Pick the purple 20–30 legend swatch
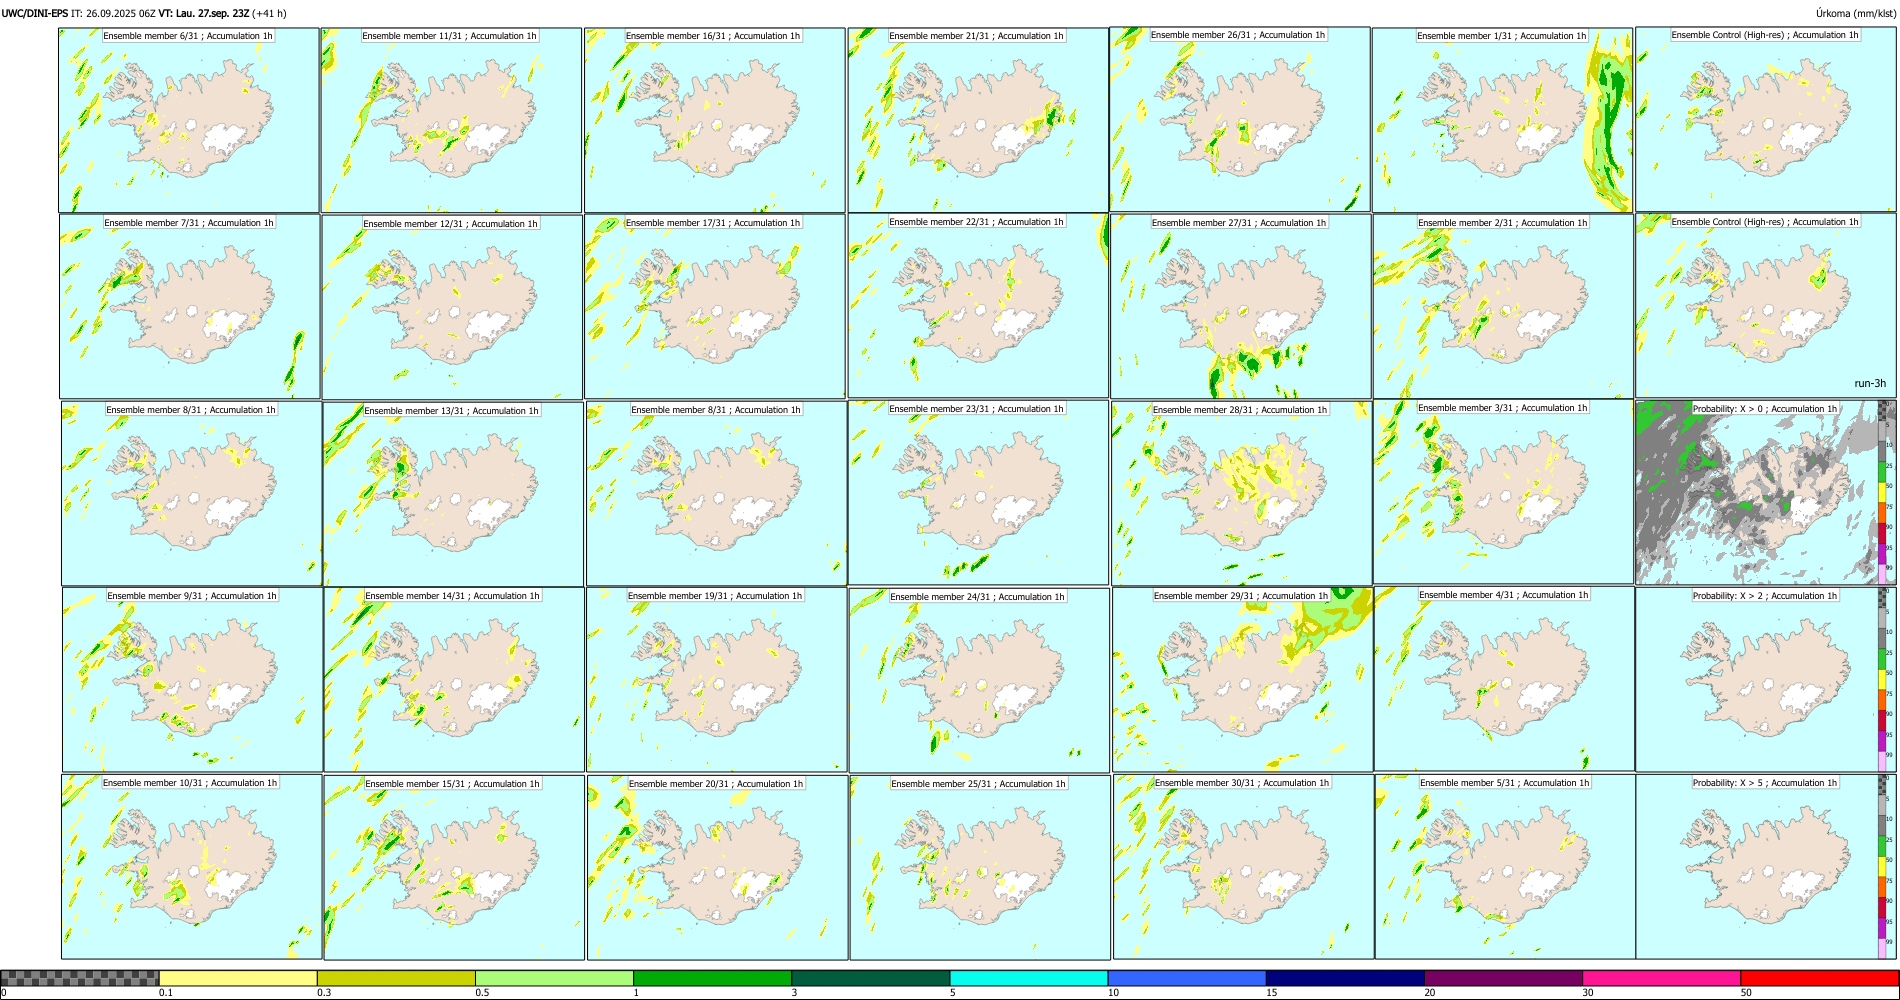1900x1000 pixels. (1503, 978)
